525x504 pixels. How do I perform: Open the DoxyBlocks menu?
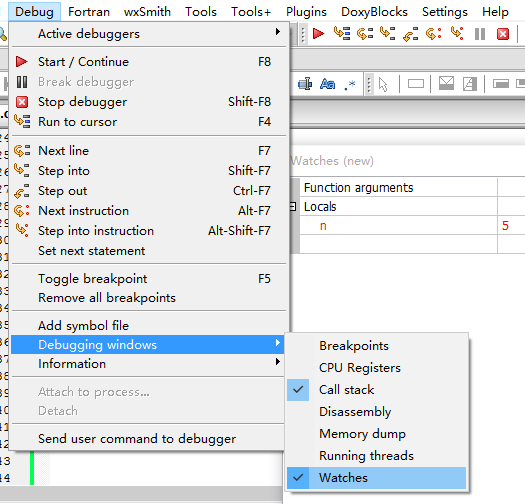(374, 12)
